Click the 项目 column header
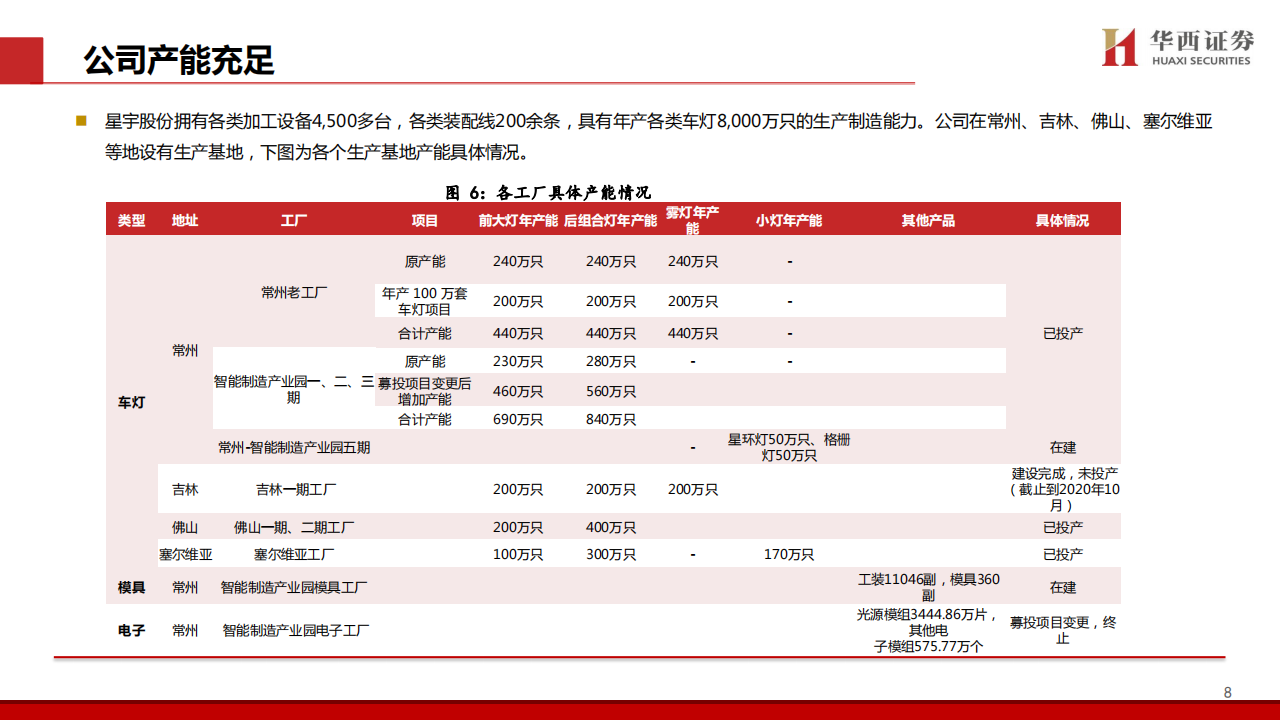Image resolution: width=1280 pixels, height=720 pixels. tap(425, 220)
